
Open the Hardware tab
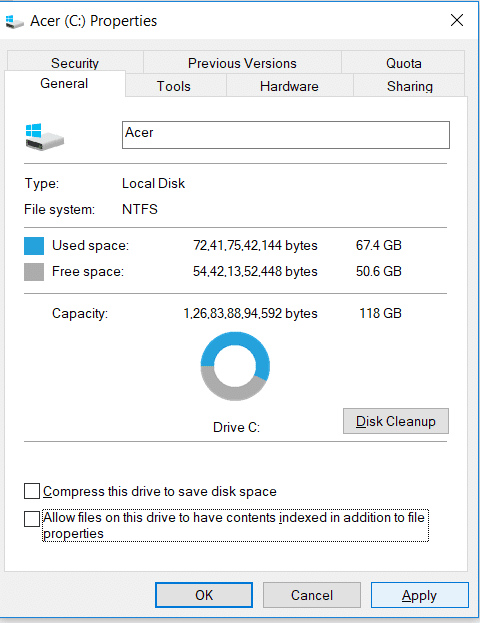[x=289, y=86]
